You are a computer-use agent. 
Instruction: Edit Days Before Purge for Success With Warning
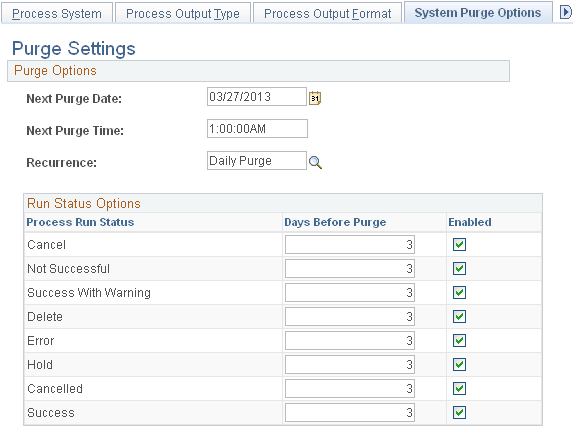[x=350, y=292]
